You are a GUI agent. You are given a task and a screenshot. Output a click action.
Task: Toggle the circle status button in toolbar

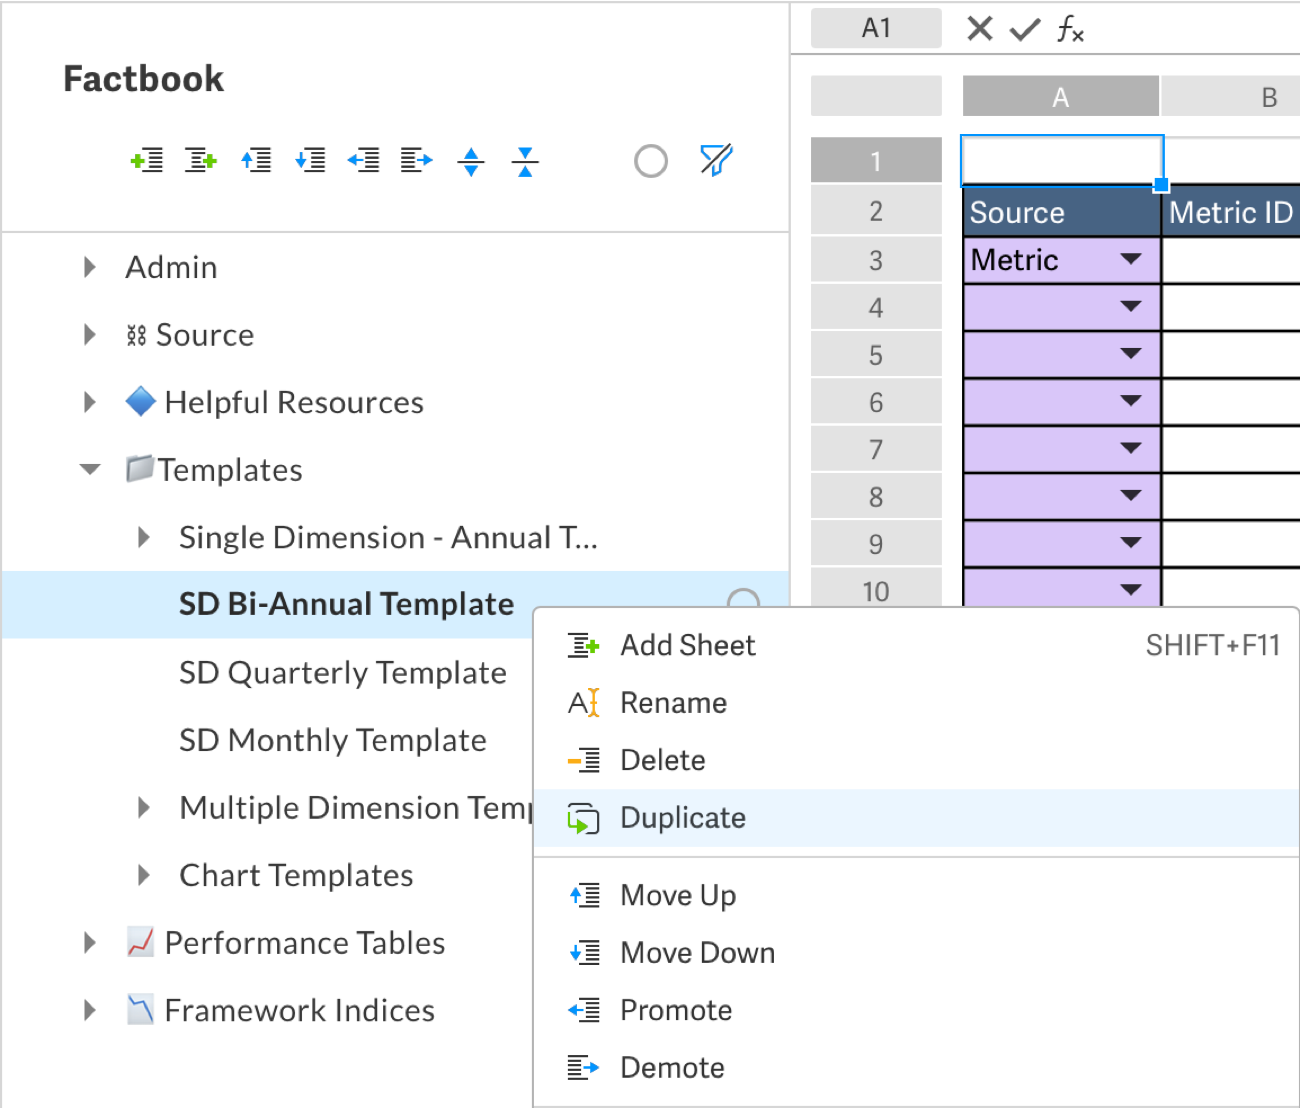coord(651,161)
